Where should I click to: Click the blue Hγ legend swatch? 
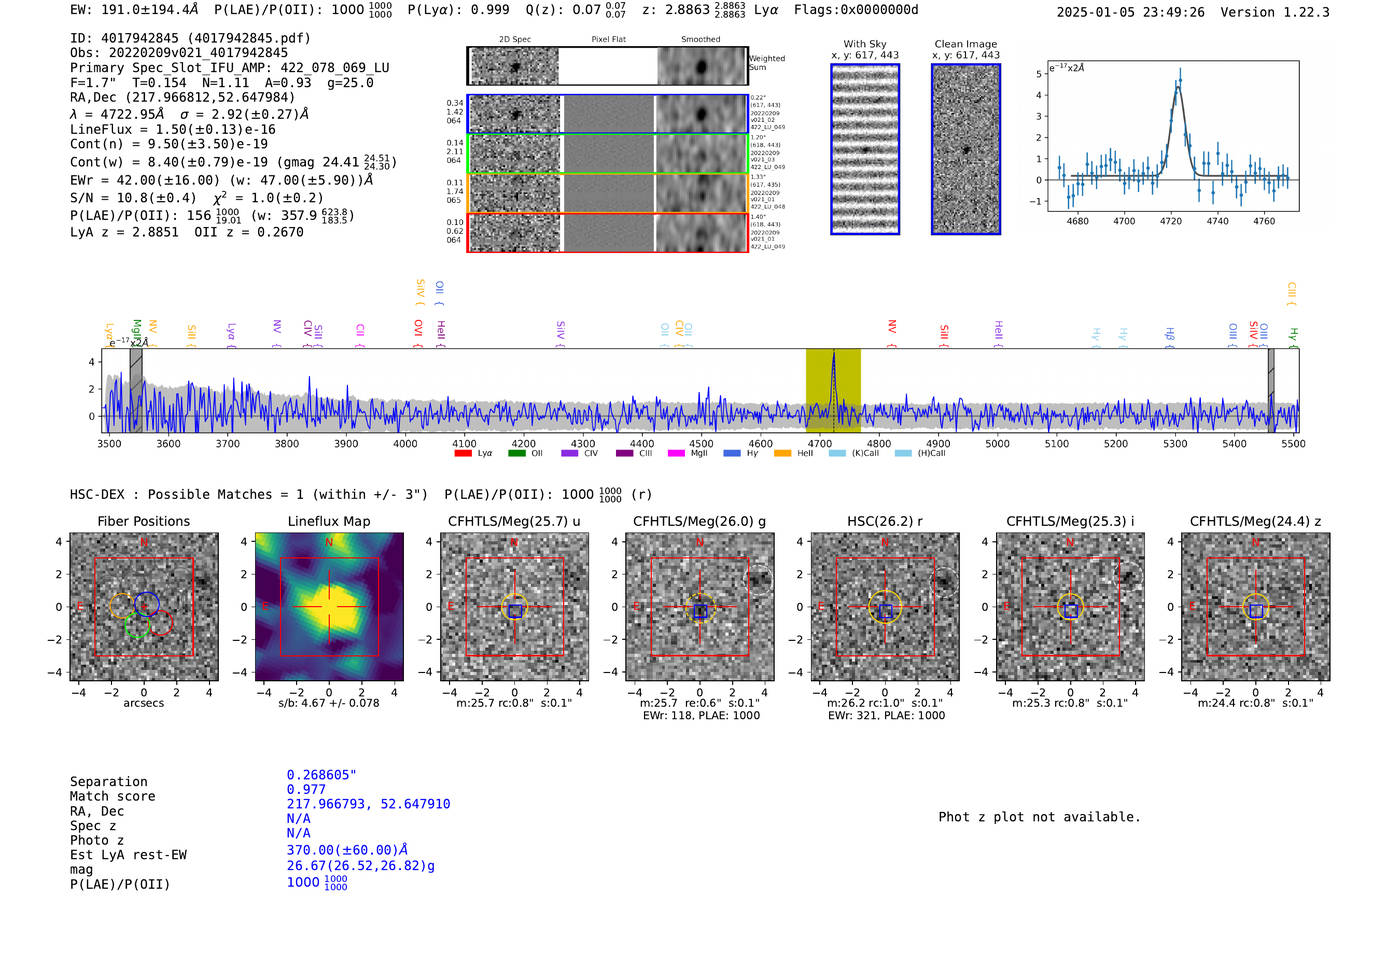[732, 453]
